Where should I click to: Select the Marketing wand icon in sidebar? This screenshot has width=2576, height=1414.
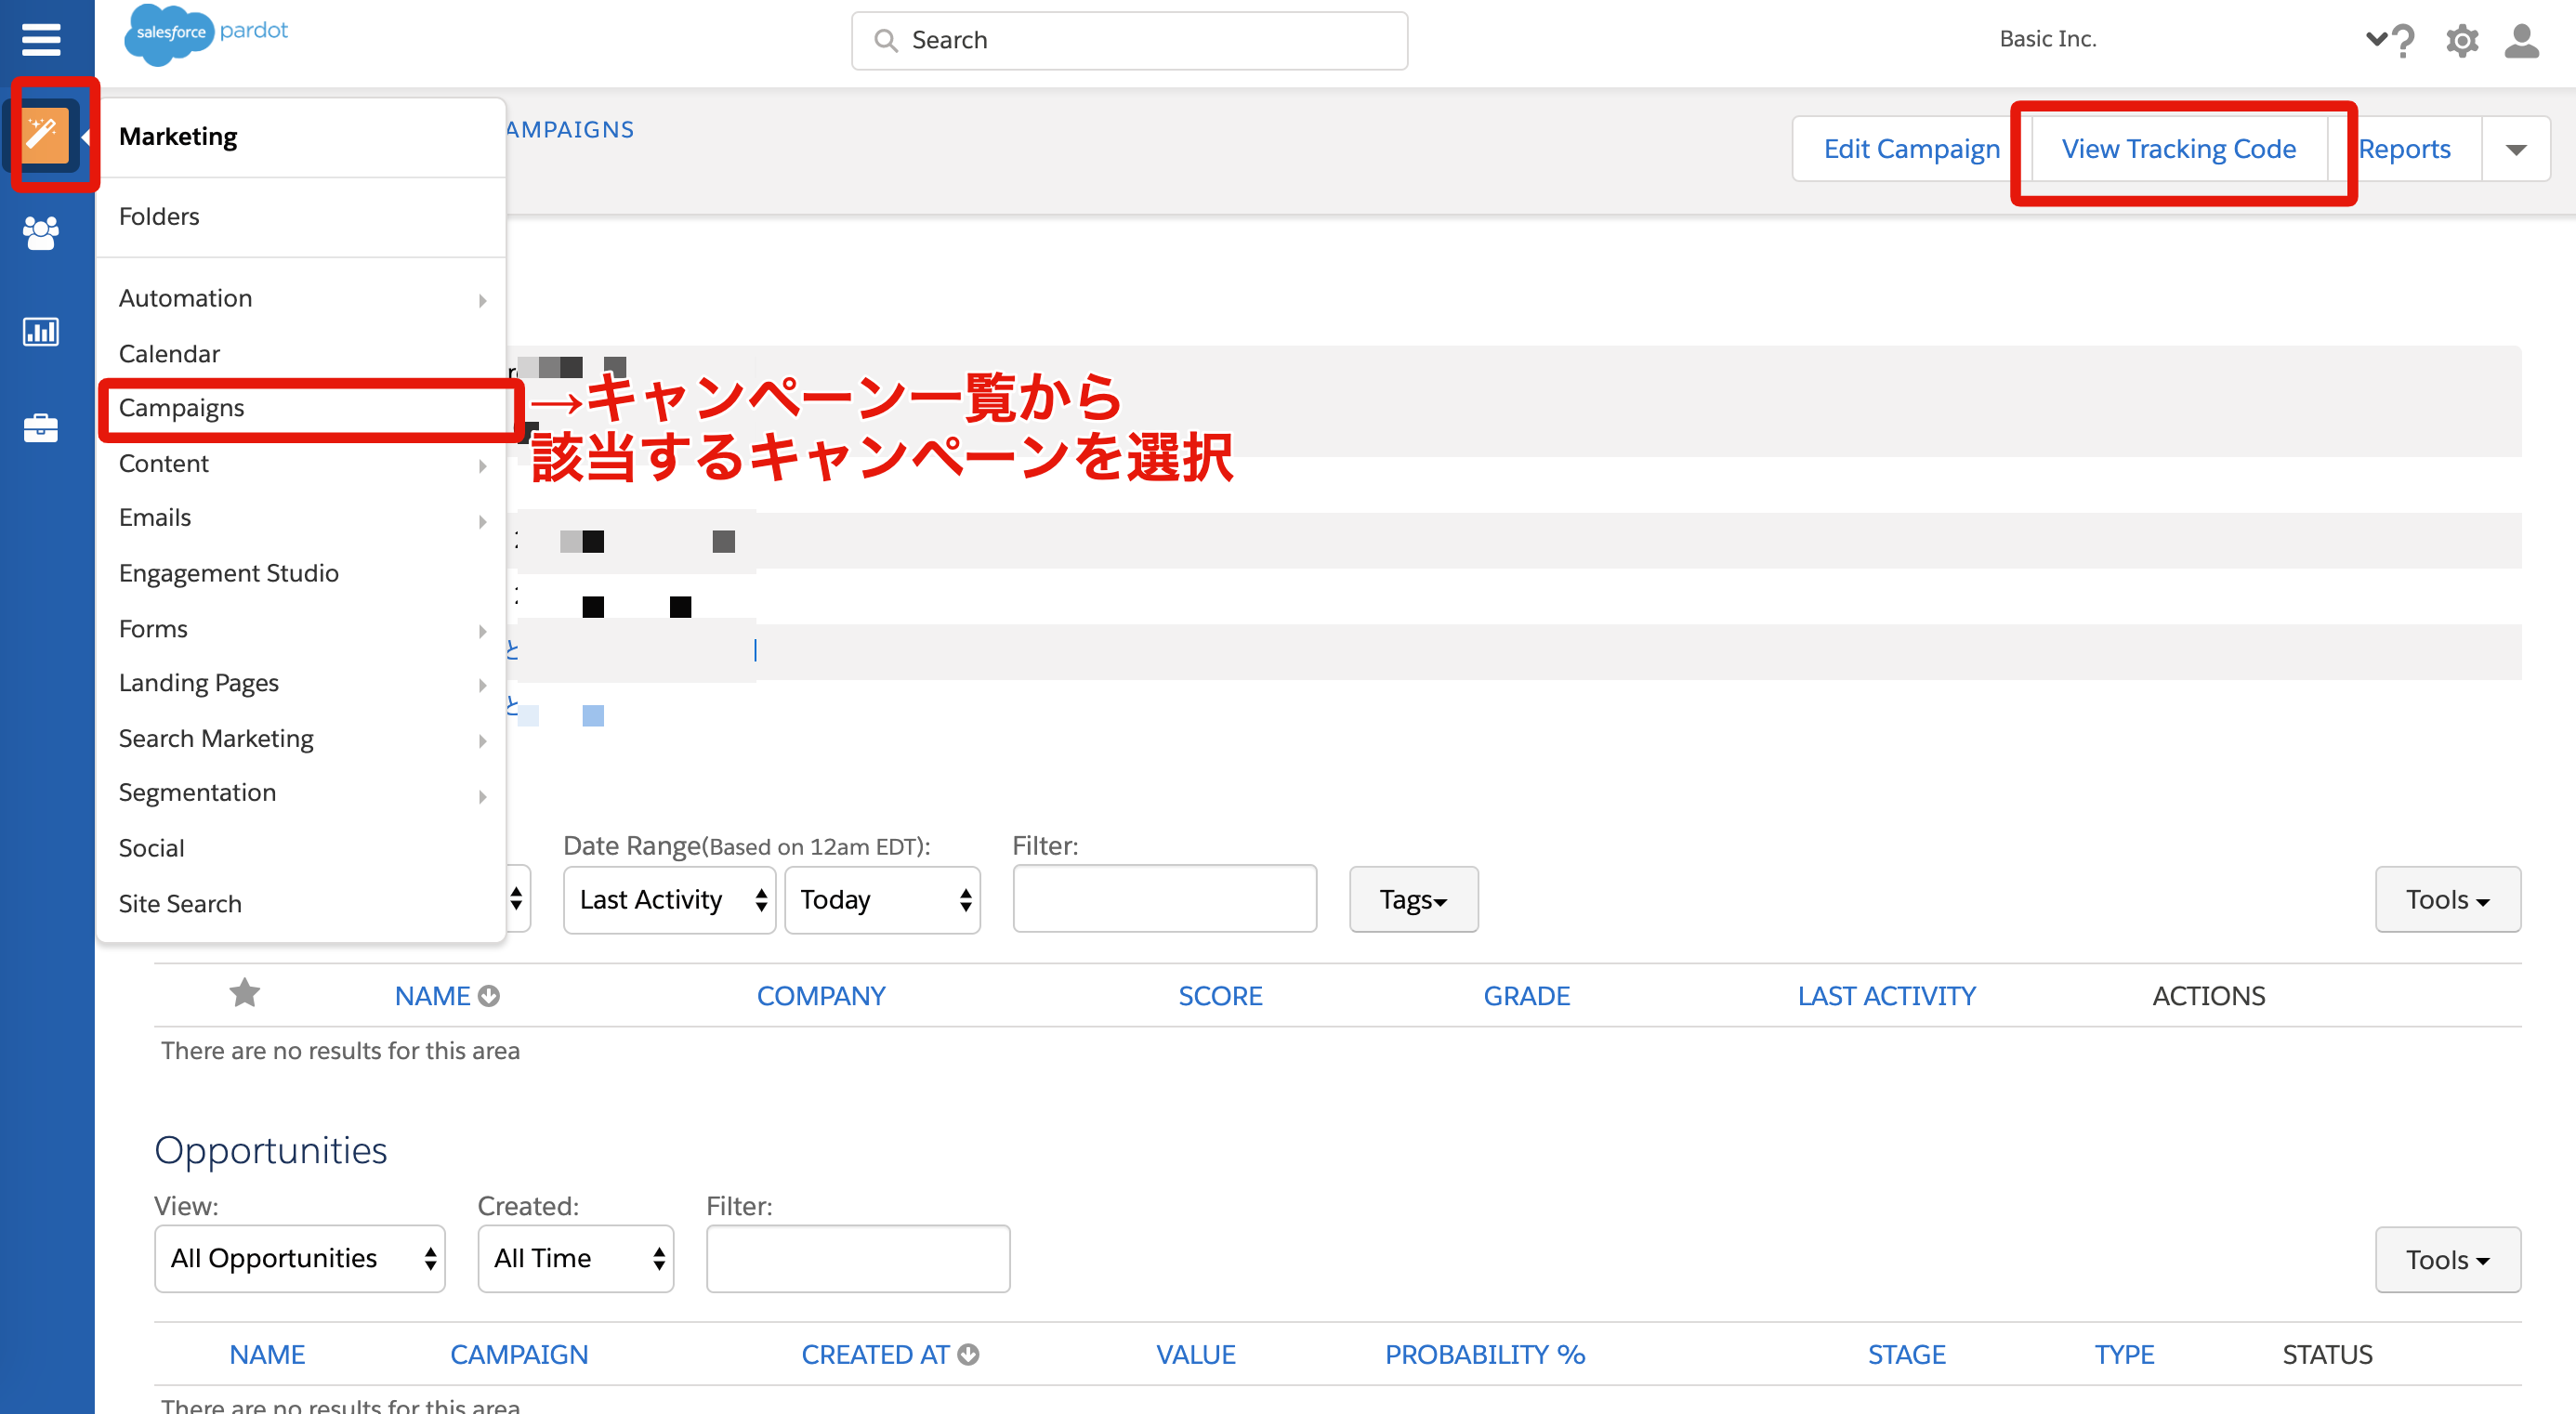pos(46,134)
